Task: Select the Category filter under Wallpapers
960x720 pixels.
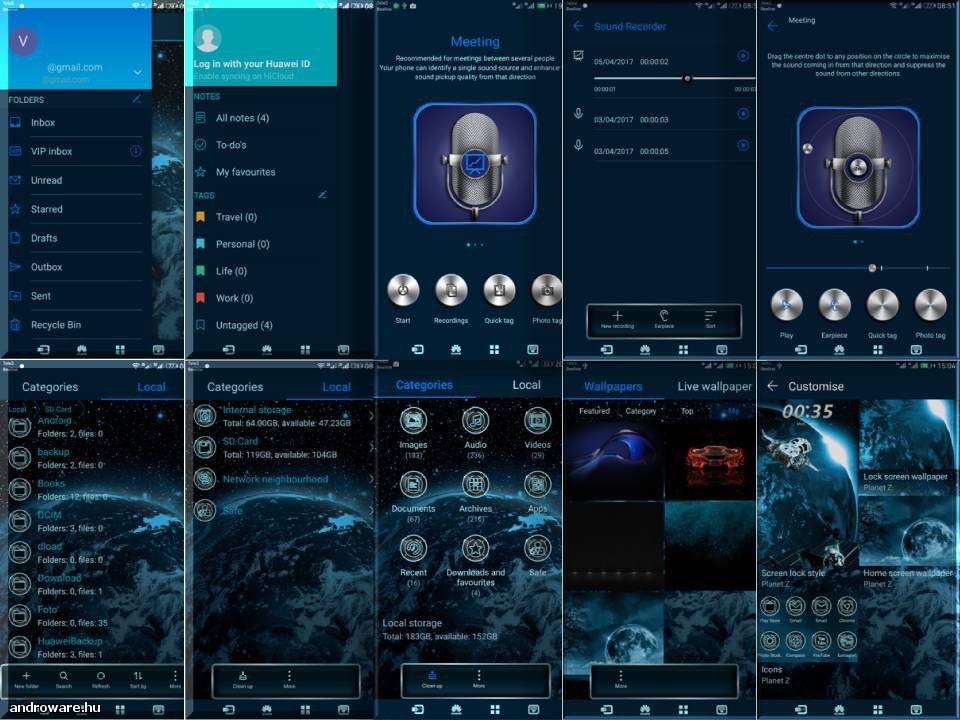Action: pyautogui.click(x=640, y=411)
